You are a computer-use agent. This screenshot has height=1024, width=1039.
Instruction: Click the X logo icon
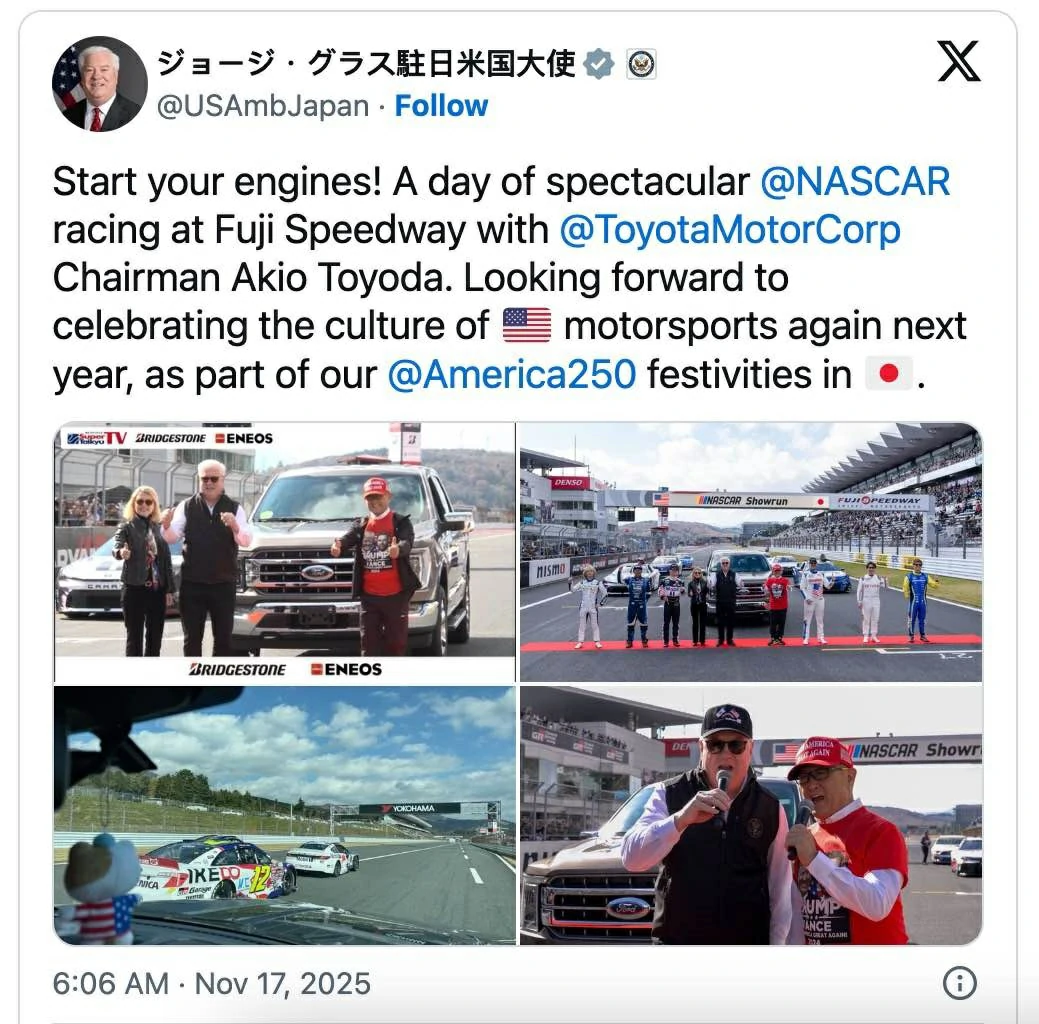[x=959, y=63]
